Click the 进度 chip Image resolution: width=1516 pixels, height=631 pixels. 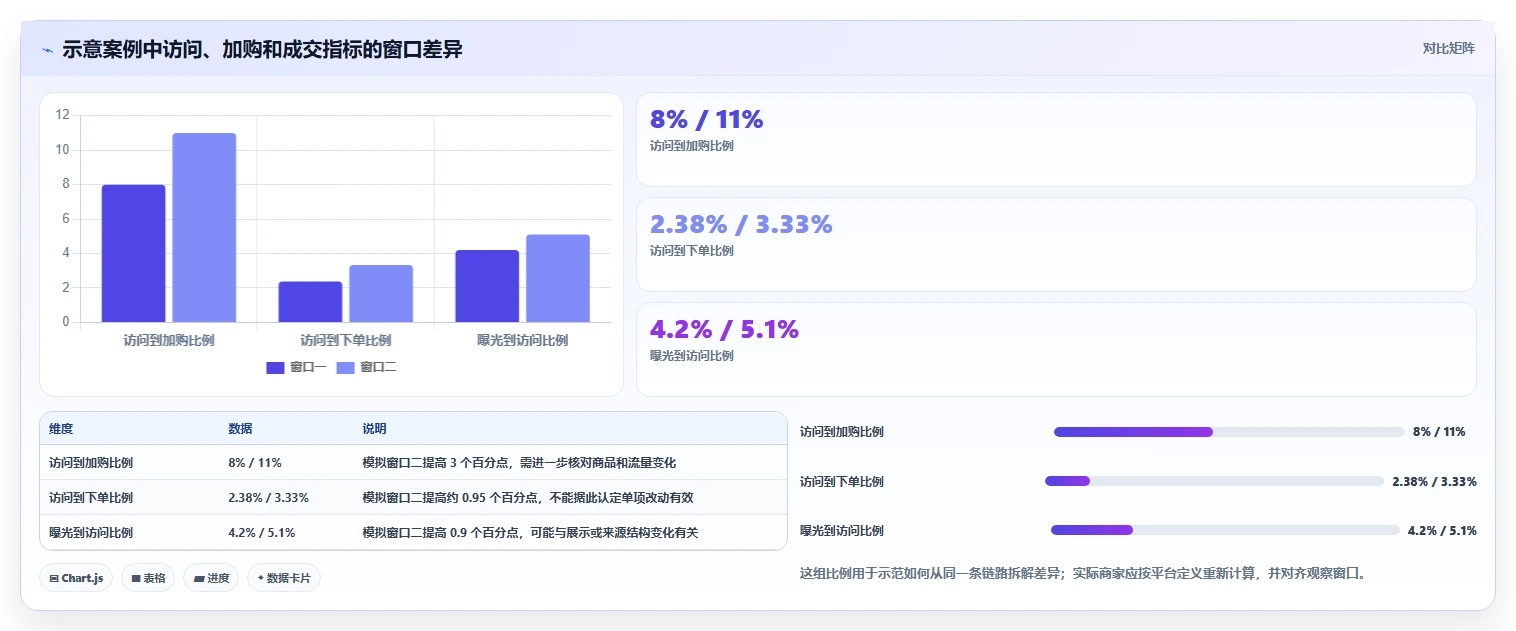(x=211, y=578)
